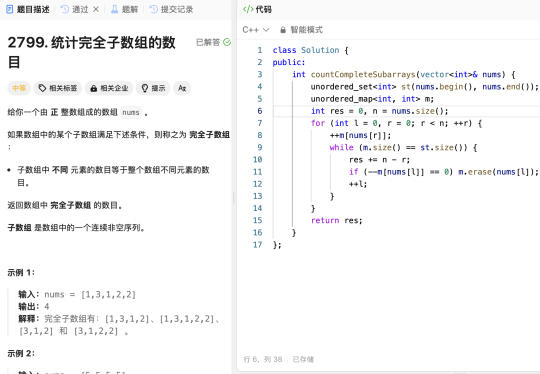Viewport: 540px width, 374px height.
Task: Open the C++ language dropdown
Action: pyautogui.click(x=256, y=30)
